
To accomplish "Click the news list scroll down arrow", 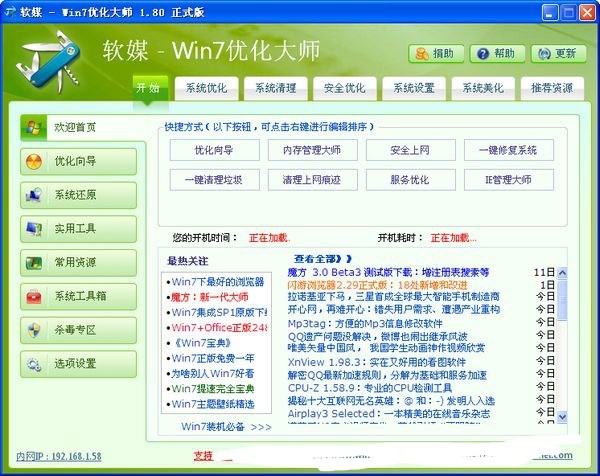I will pyautogui.click(x=562, y=416).
